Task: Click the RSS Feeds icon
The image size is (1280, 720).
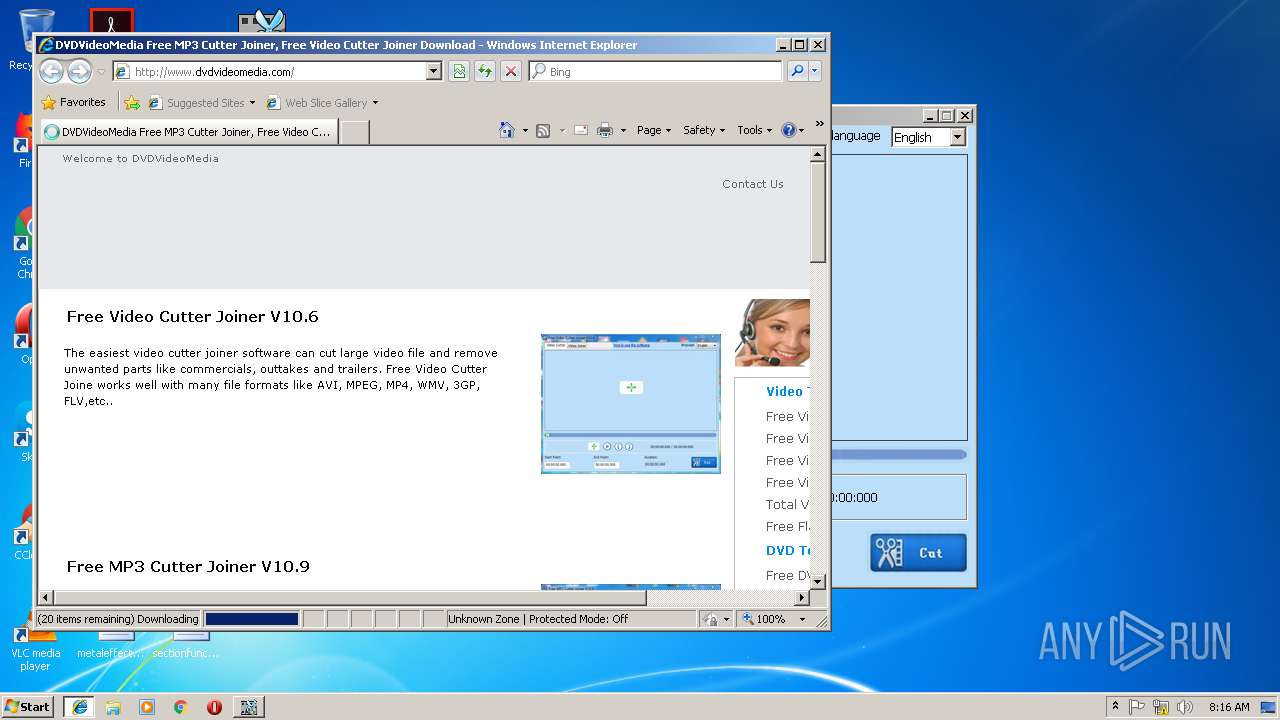Action: pos(543,130)
